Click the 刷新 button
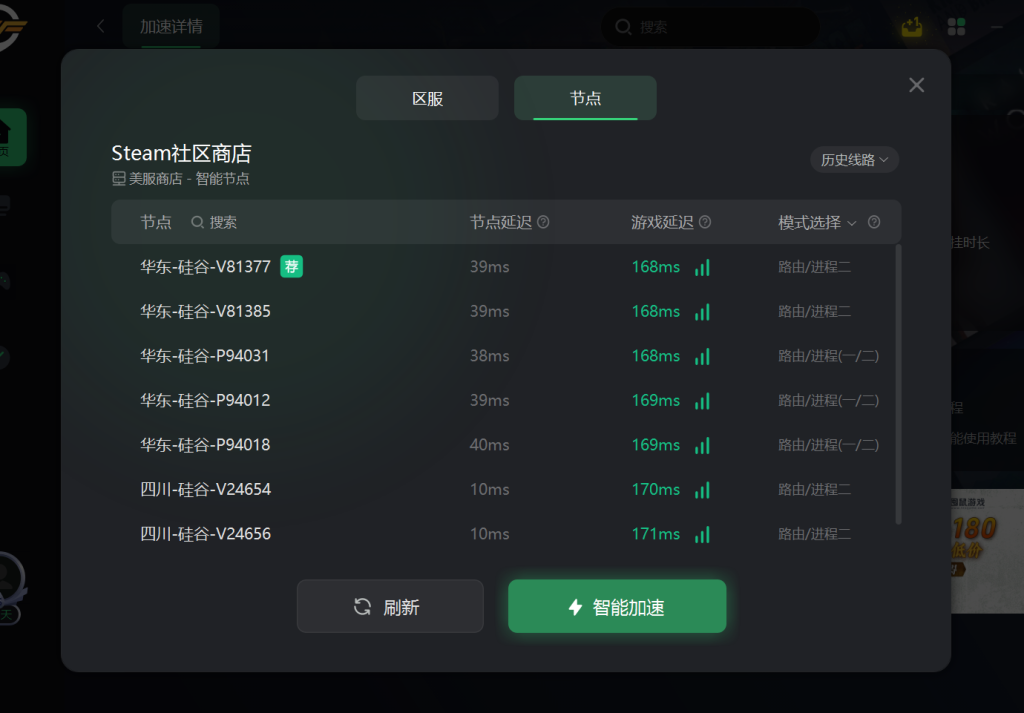 (x=390, y=606)
